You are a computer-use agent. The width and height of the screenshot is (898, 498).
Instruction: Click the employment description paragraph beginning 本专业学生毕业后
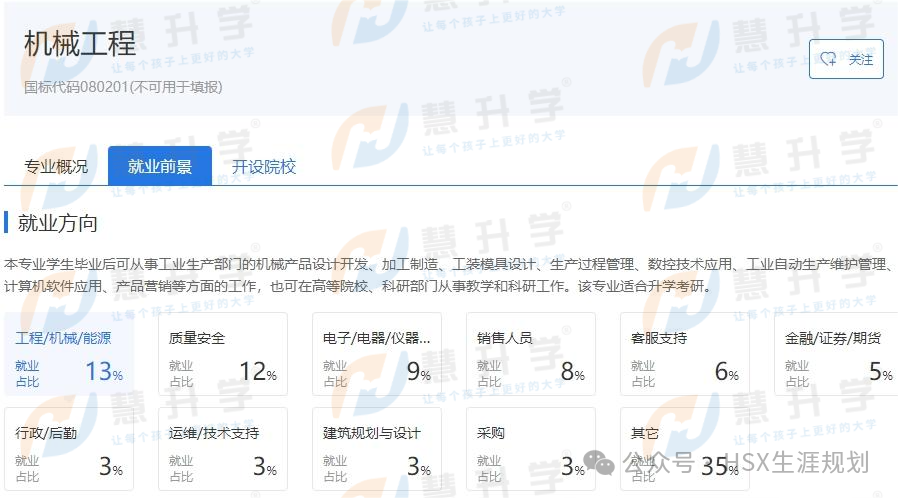click(x=449, y=275)
